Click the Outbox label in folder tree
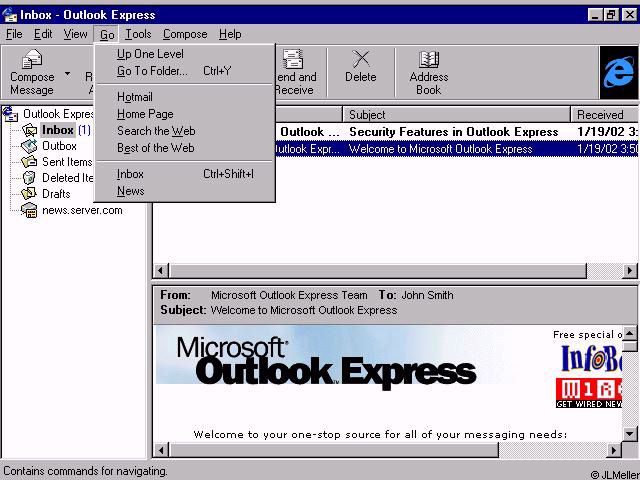The image size is (640, 480). pyautogui.click(x=59, y=146)
